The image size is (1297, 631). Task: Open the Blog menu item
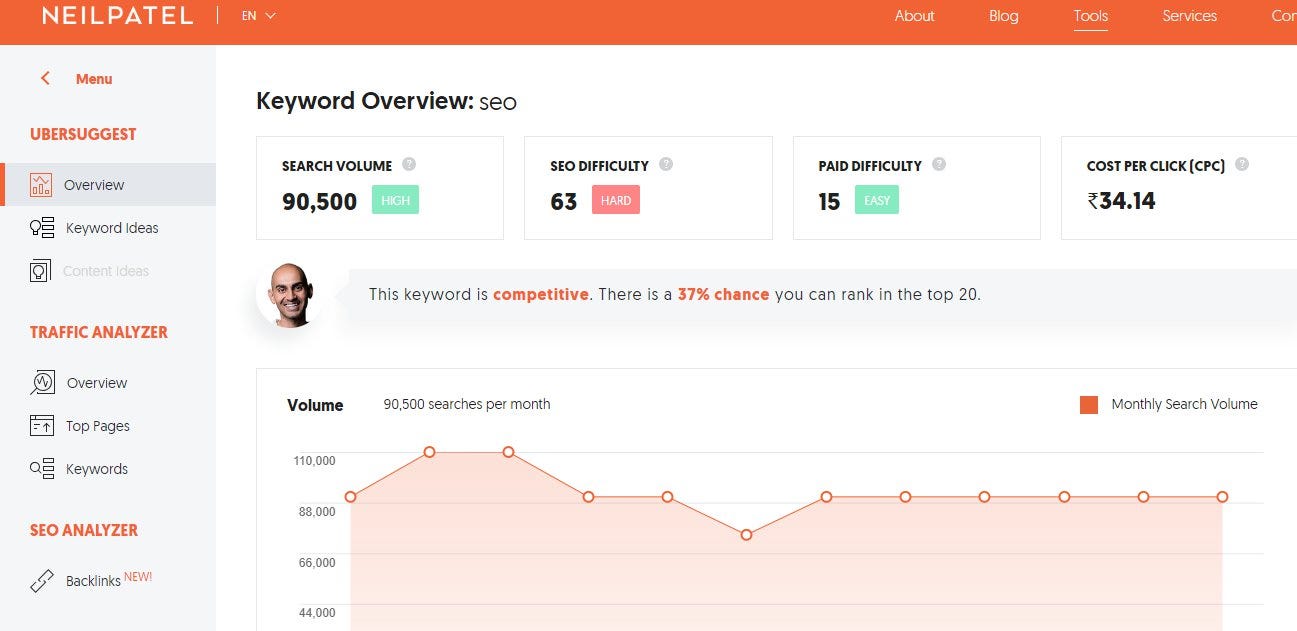pyautogui.click(x=1003, y=16)
